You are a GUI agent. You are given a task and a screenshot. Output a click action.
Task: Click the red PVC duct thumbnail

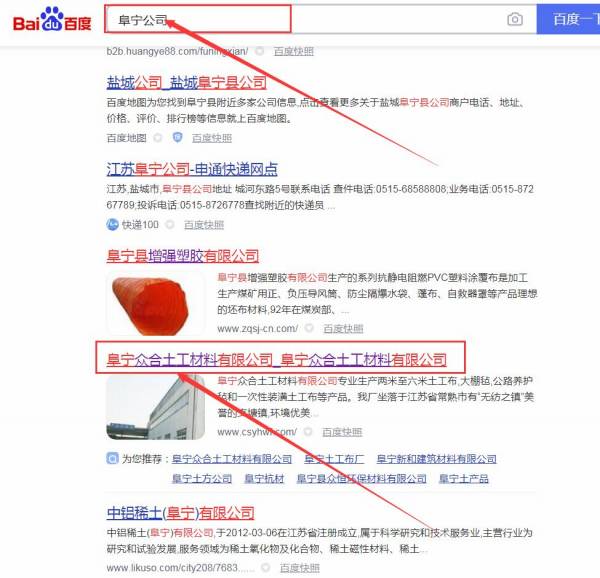pyautogui.click(x=155, y=304)
